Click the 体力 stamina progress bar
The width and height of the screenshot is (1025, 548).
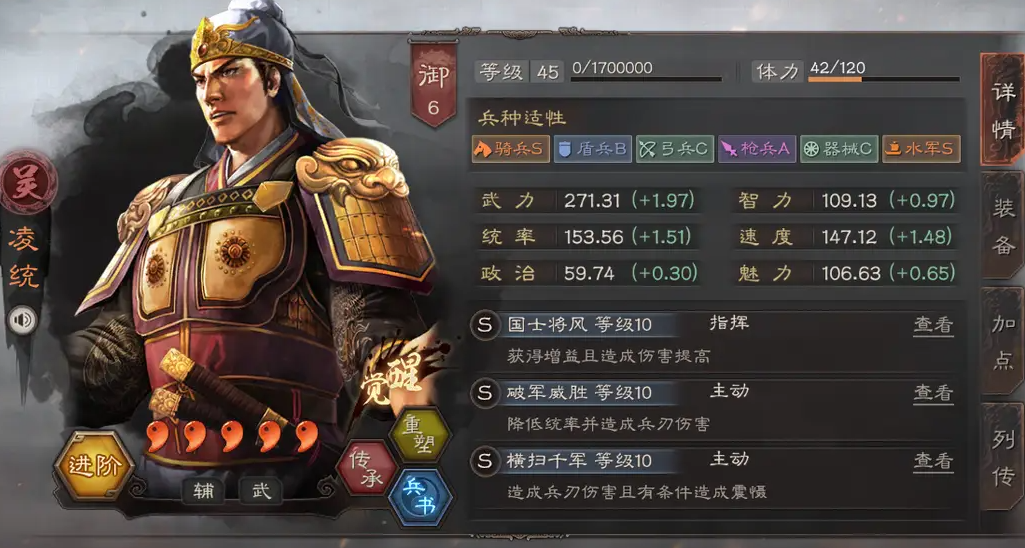[883, 80]
